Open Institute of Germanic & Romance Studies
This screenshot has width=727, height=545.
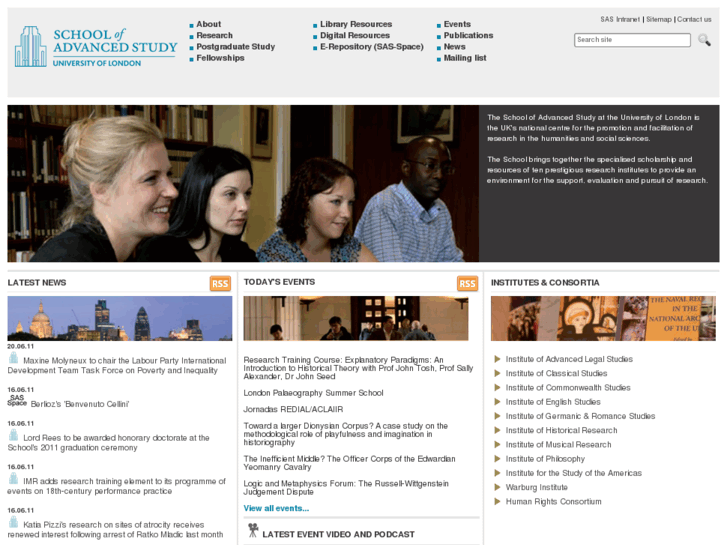coord(580,416)
